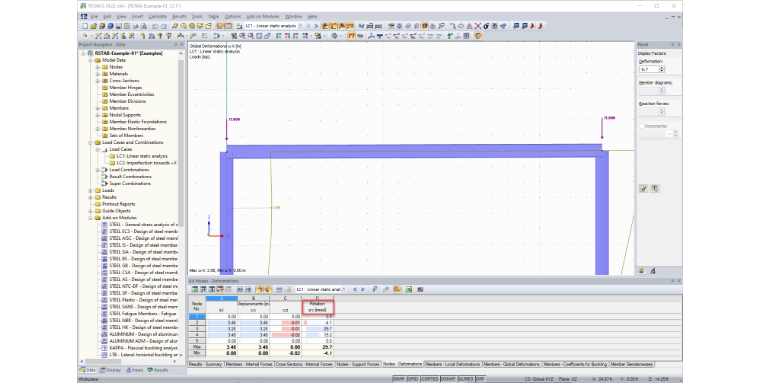760x383 pixels.
Task: Switch to Results - Summary tab
Action: click(x=206, y=364)
